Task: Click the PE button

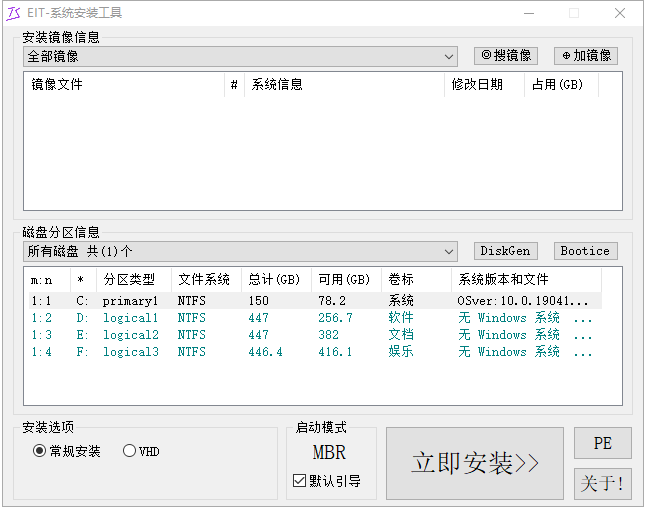Action: (x=603, y=443)
